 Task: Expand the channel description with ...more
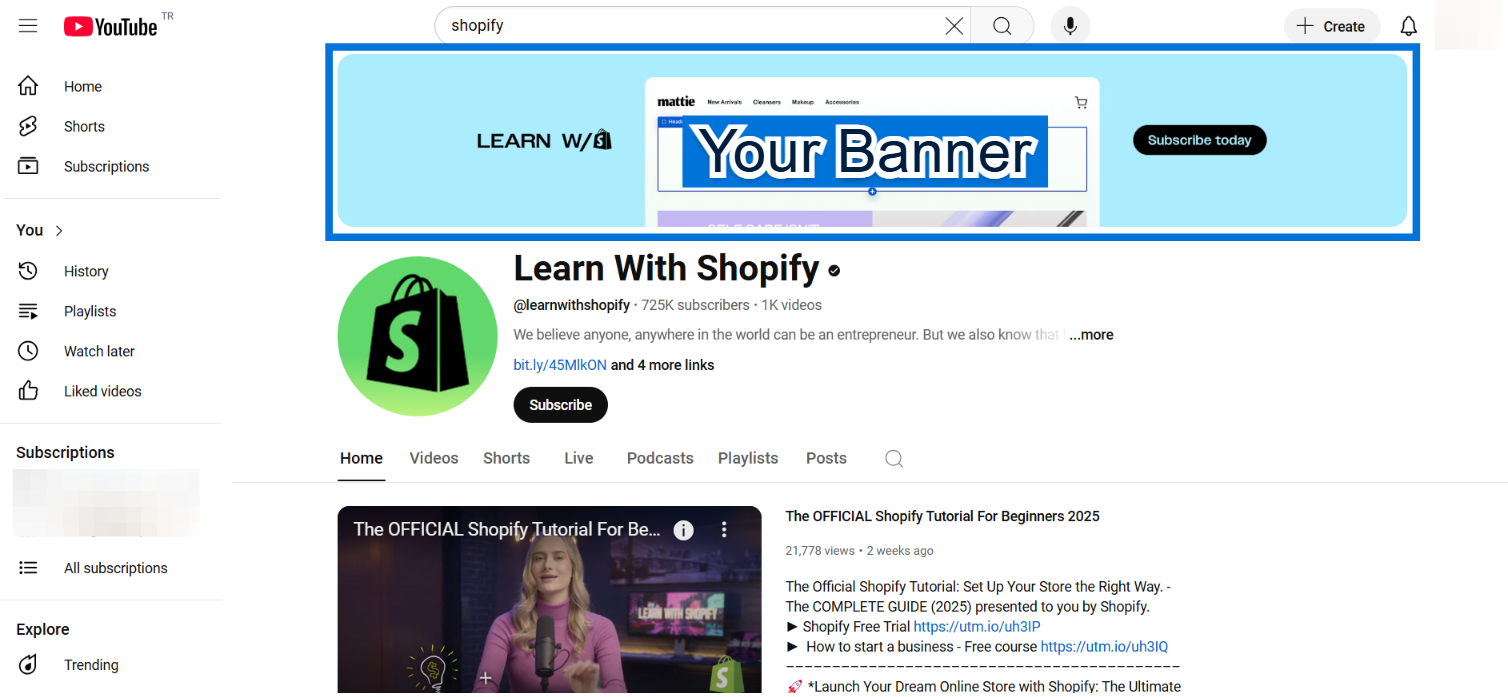(1091, 335)
